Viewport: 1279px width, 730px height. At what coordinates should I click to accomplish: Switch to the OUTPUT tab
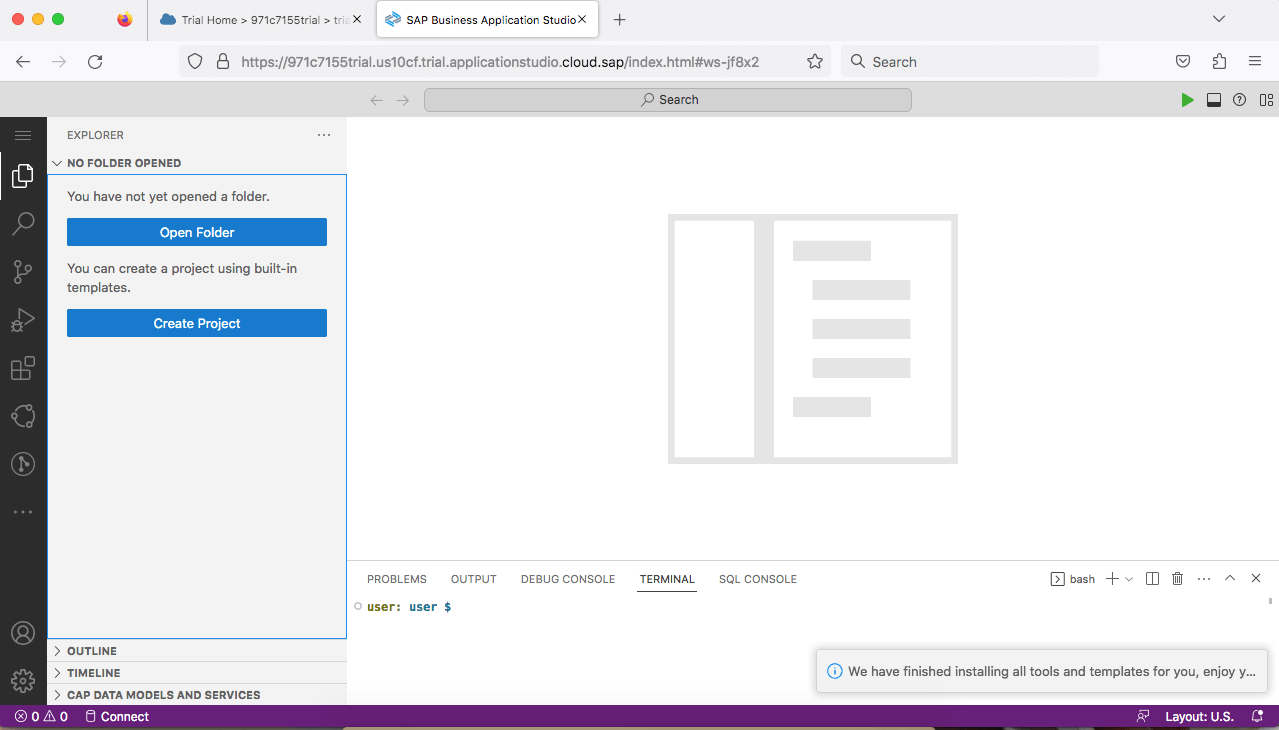[x=474, y=579]
